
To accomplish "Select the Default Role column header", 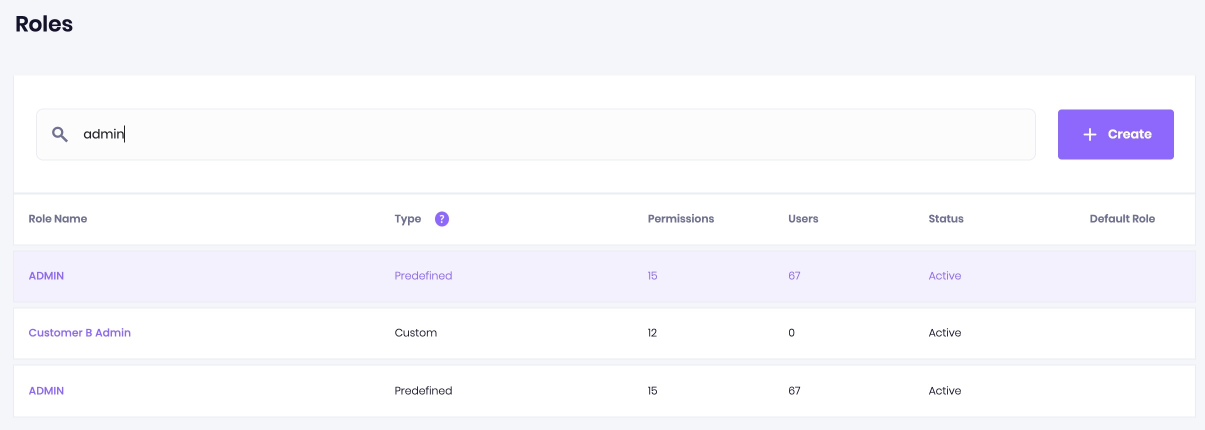I will pyautogui.click(x=1122, y=219).
